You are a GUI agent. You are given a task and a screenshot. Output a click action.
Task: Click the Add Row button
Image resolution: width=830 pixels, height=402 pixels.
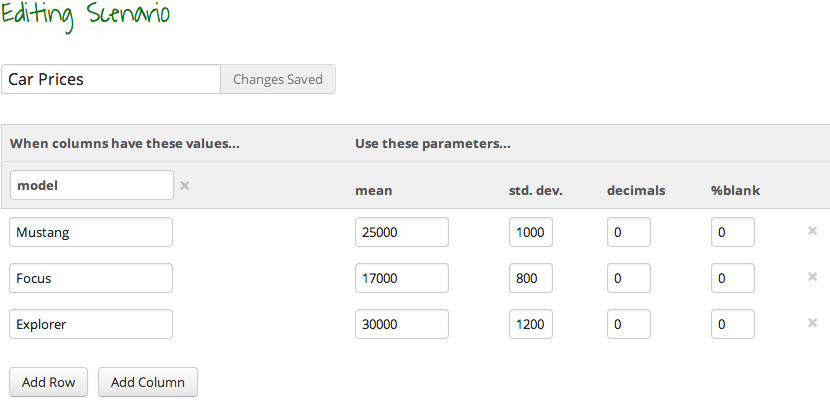(49, 382)
